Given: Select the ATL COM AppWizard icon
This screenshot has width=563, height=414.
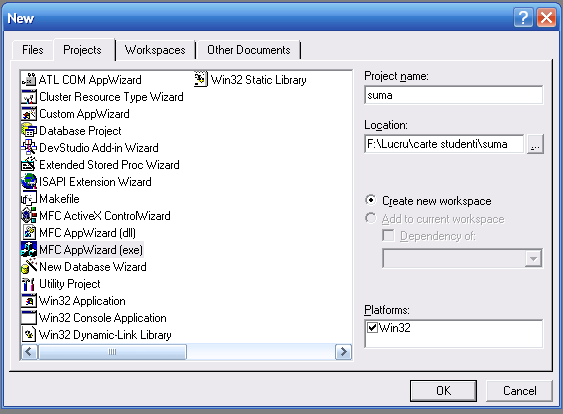Looking at the screenshot, I should (29, 80).
